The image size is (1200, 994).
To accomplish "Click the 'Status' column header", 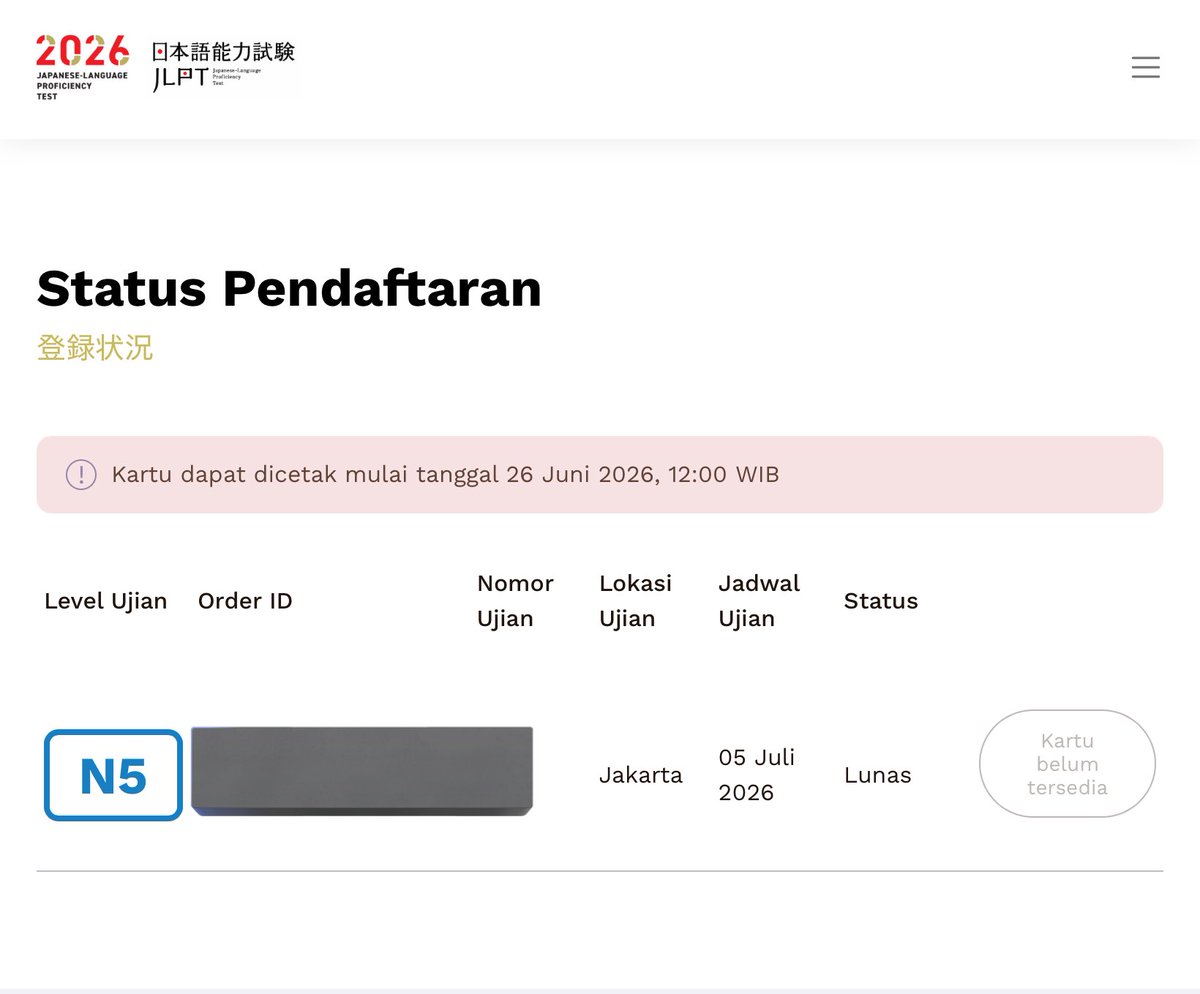I will pyautogui.click(x=881, y=601).
